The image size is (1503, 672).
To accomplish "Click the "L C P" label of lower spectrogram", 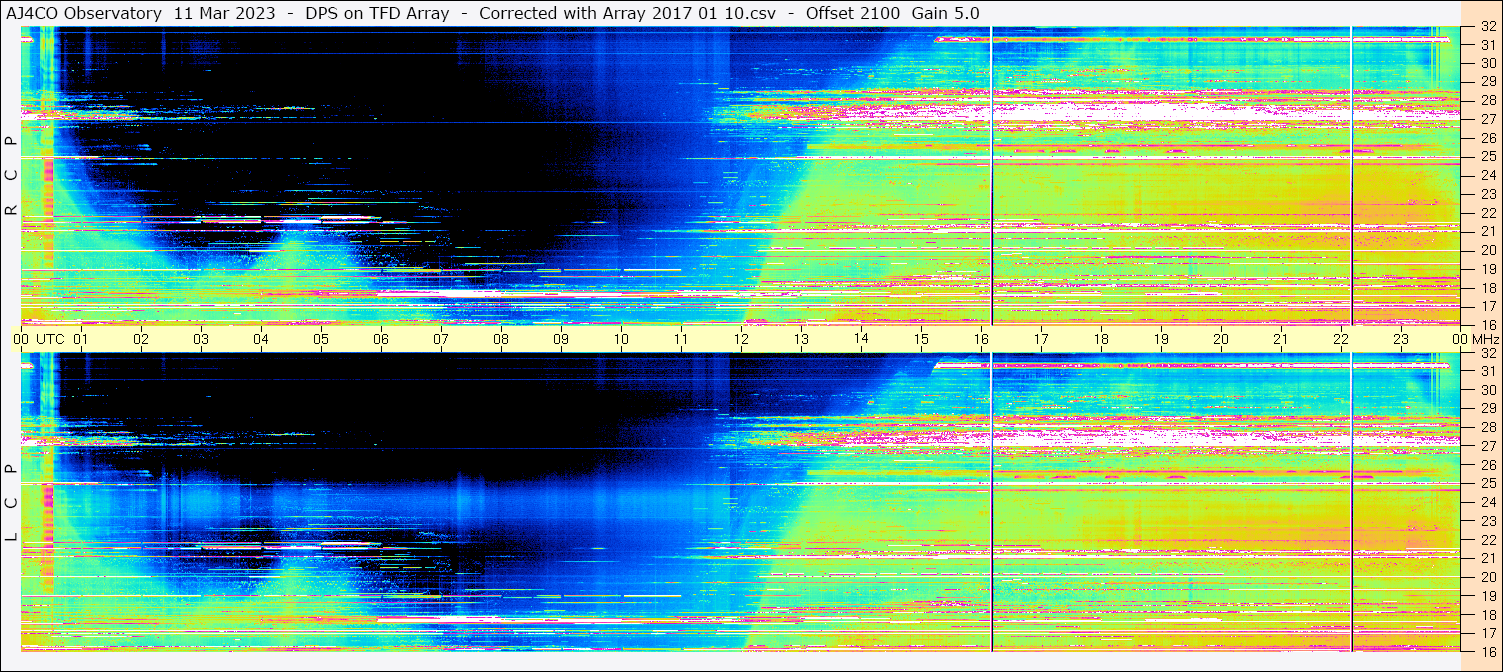I will coord(12,503).
